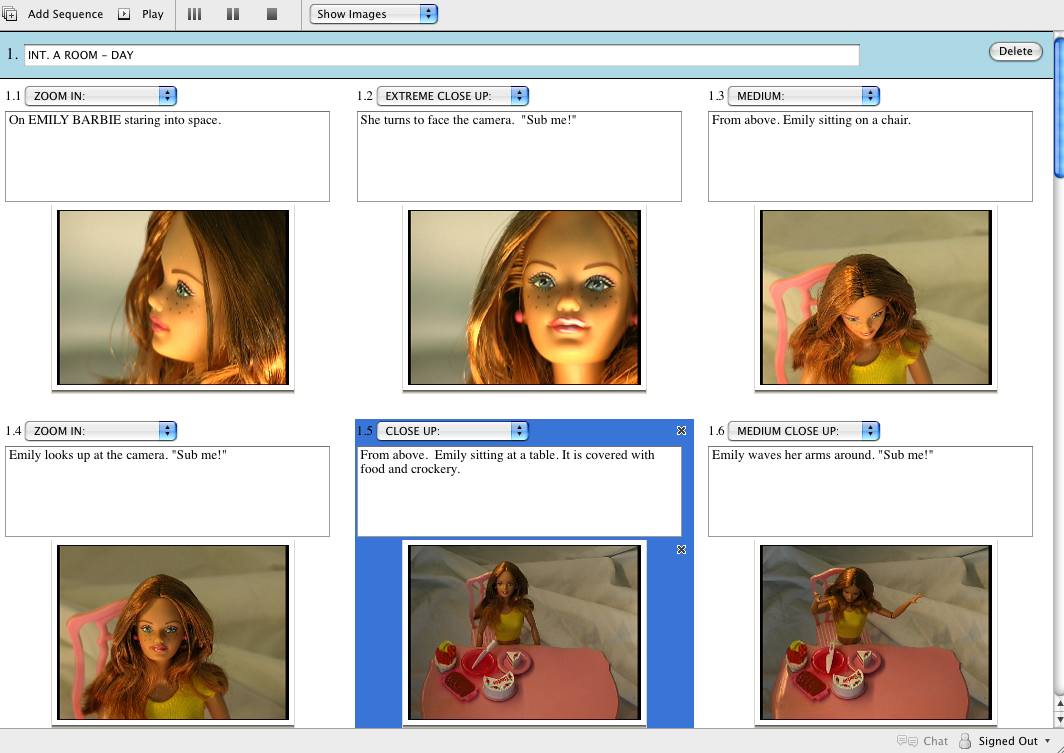The image size is (1064, 753).
Task: Click shot number 1.6 label
Action: (x=716, y=431)
